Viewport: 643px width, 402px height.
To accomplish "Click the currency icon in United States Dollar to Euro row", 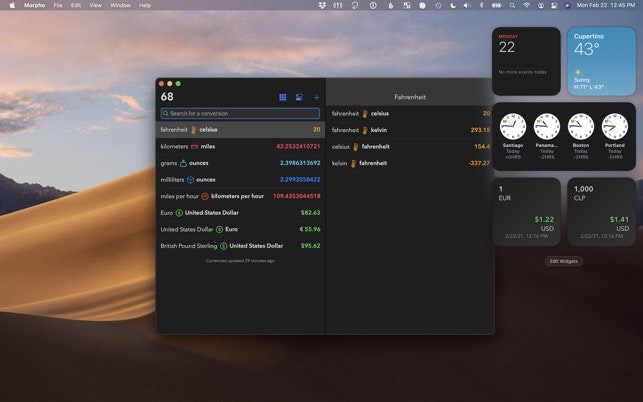I will pyautogui.click(x=219, y=229).
